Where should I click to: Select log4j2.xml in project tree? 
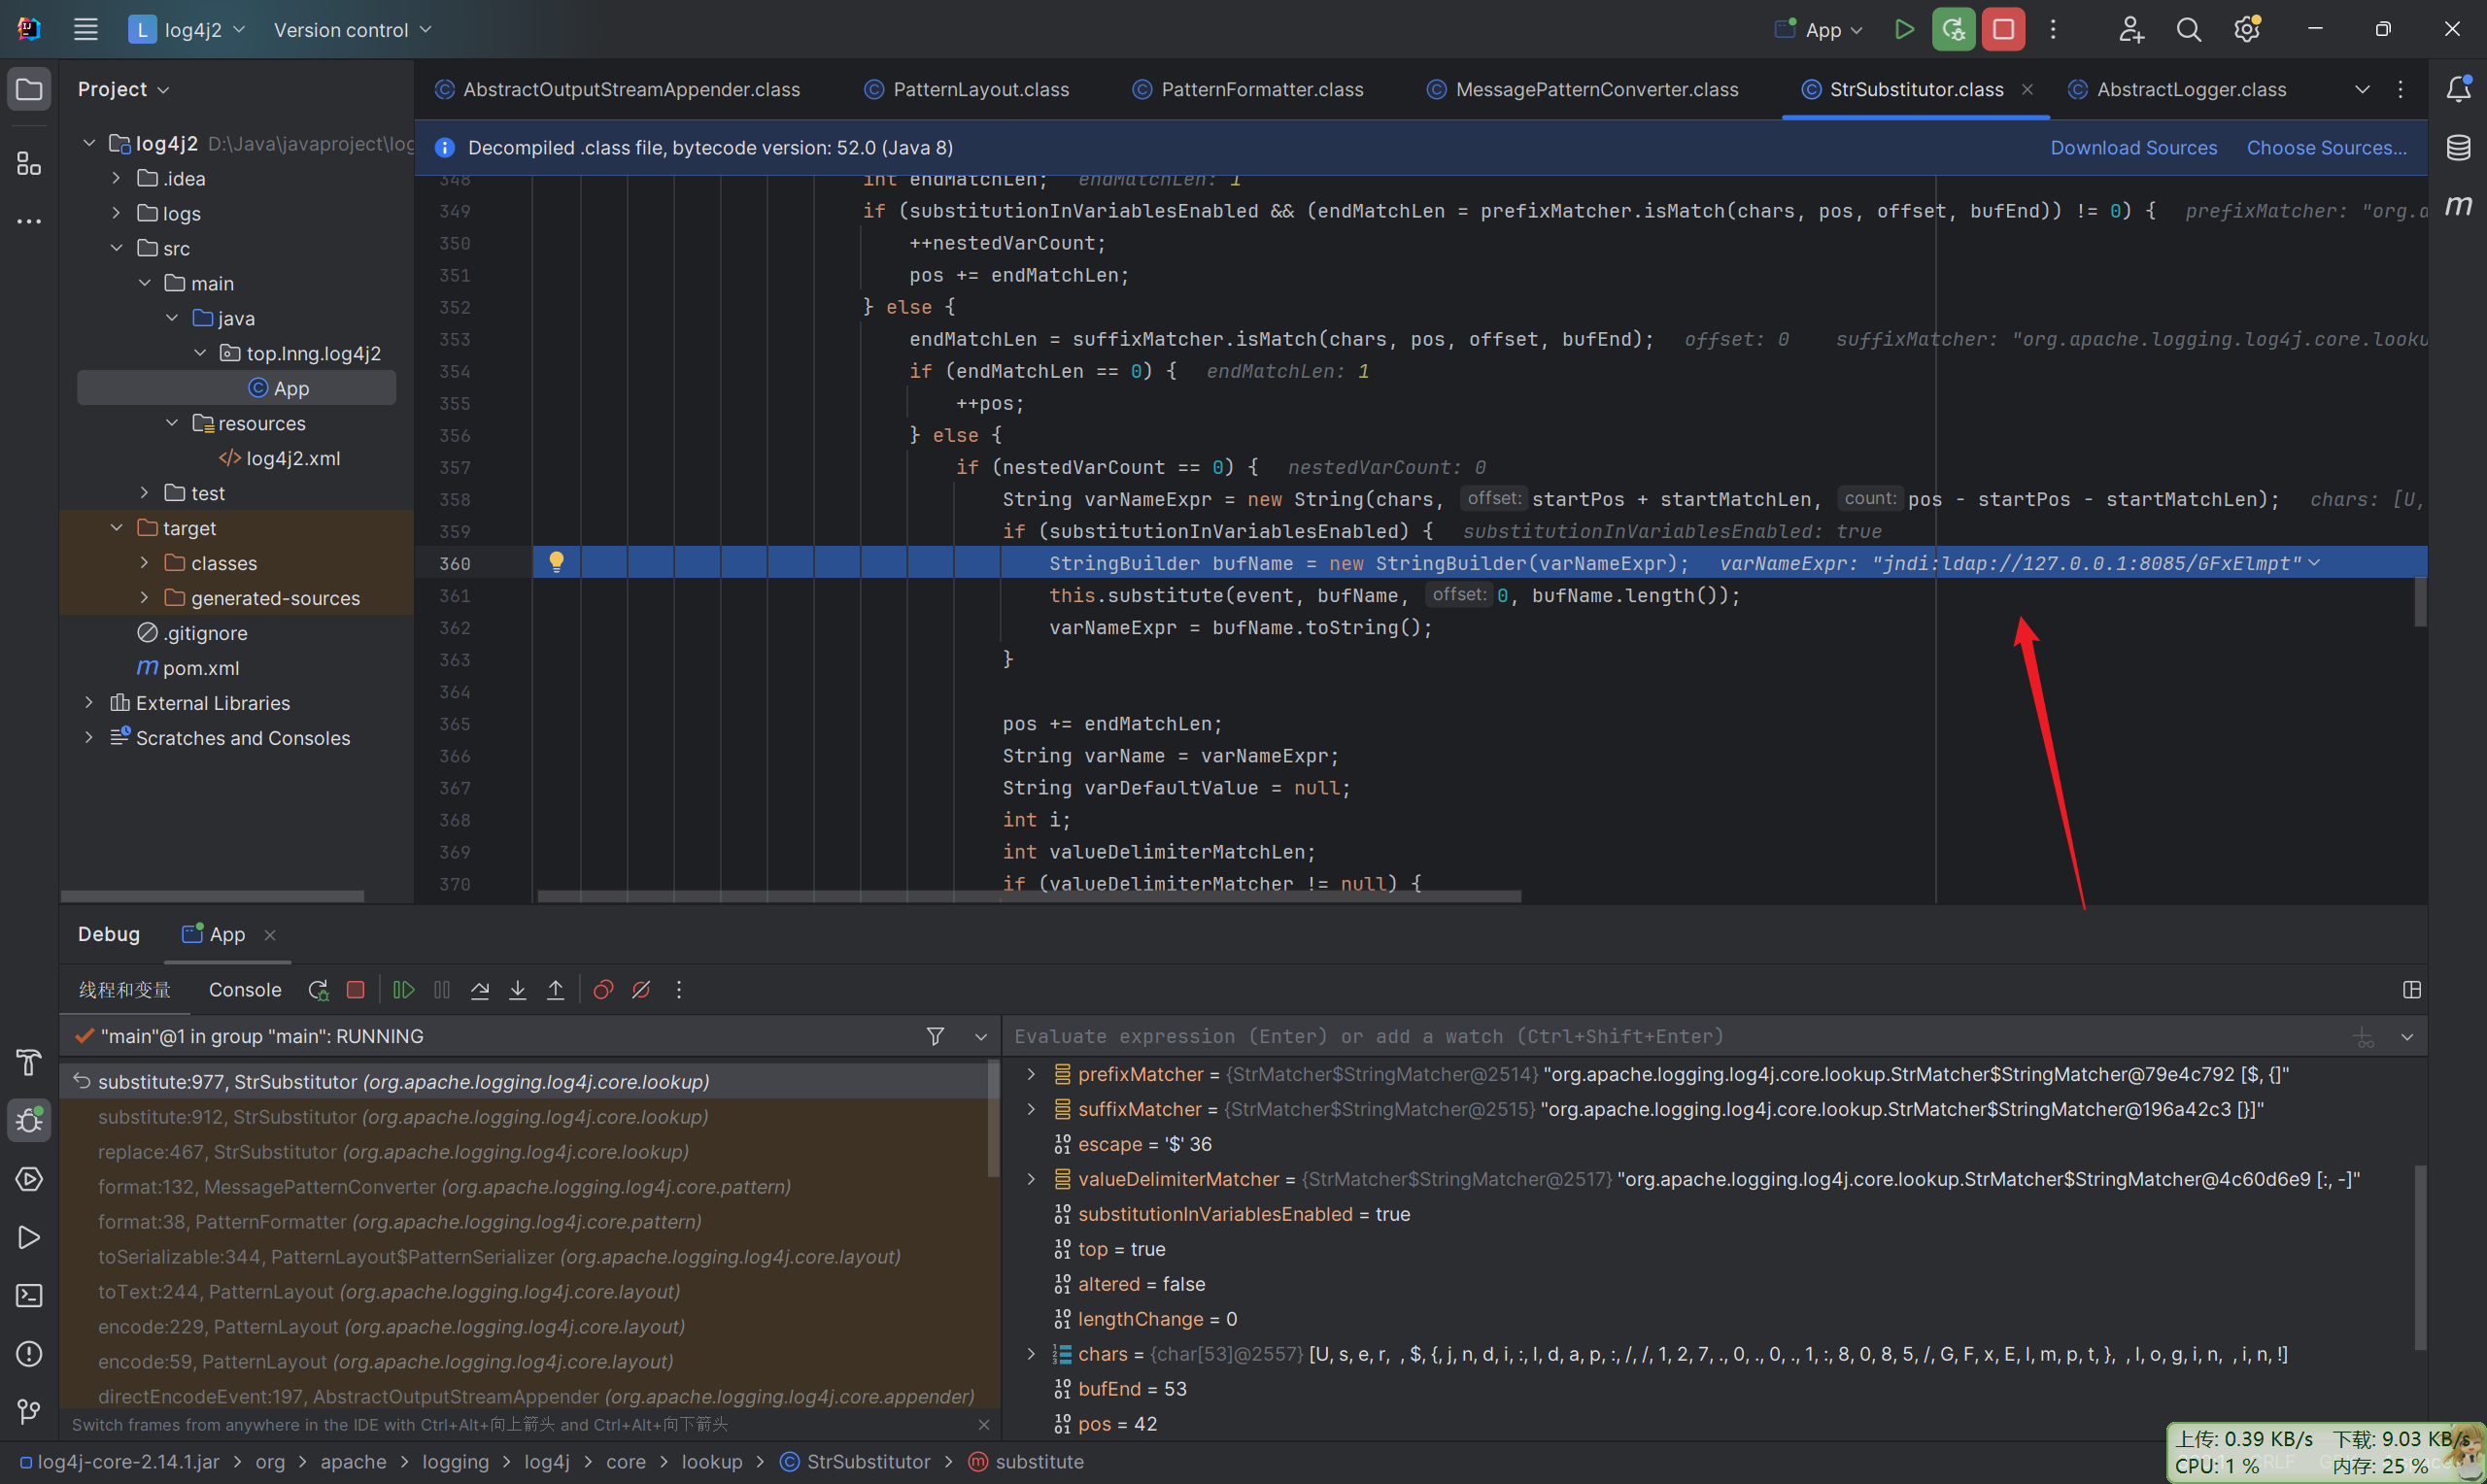click(280, 458)
